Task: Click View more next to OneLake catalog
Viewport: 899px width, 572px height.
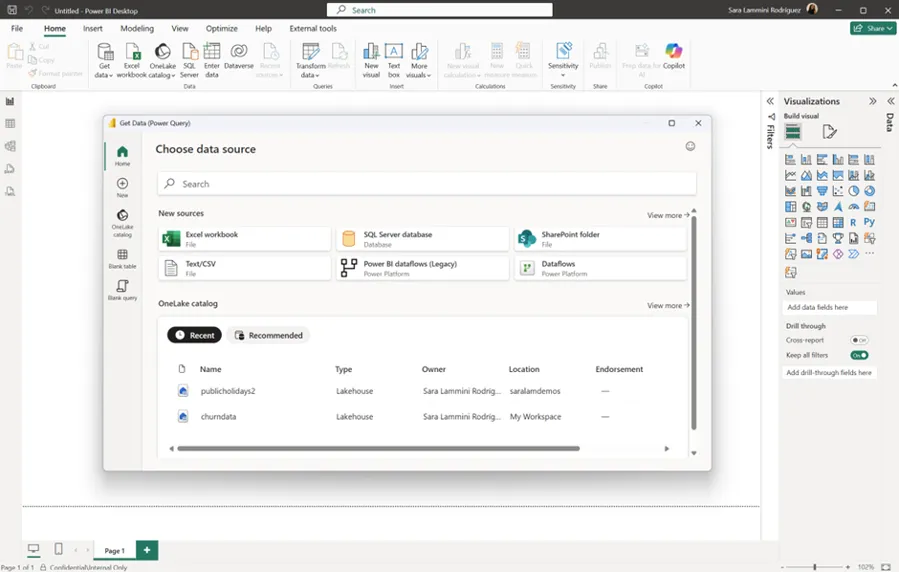Action: tap(668, 305)
